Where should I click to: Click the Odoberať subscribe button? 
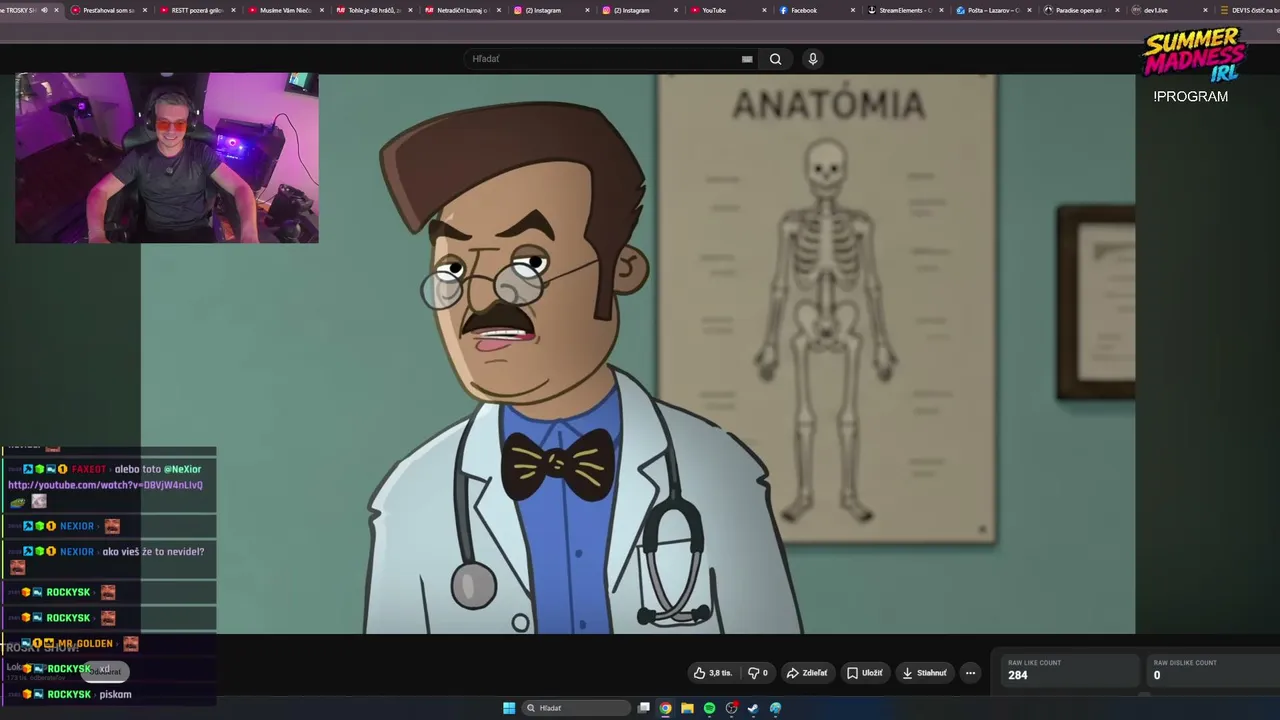pos(105,671)
